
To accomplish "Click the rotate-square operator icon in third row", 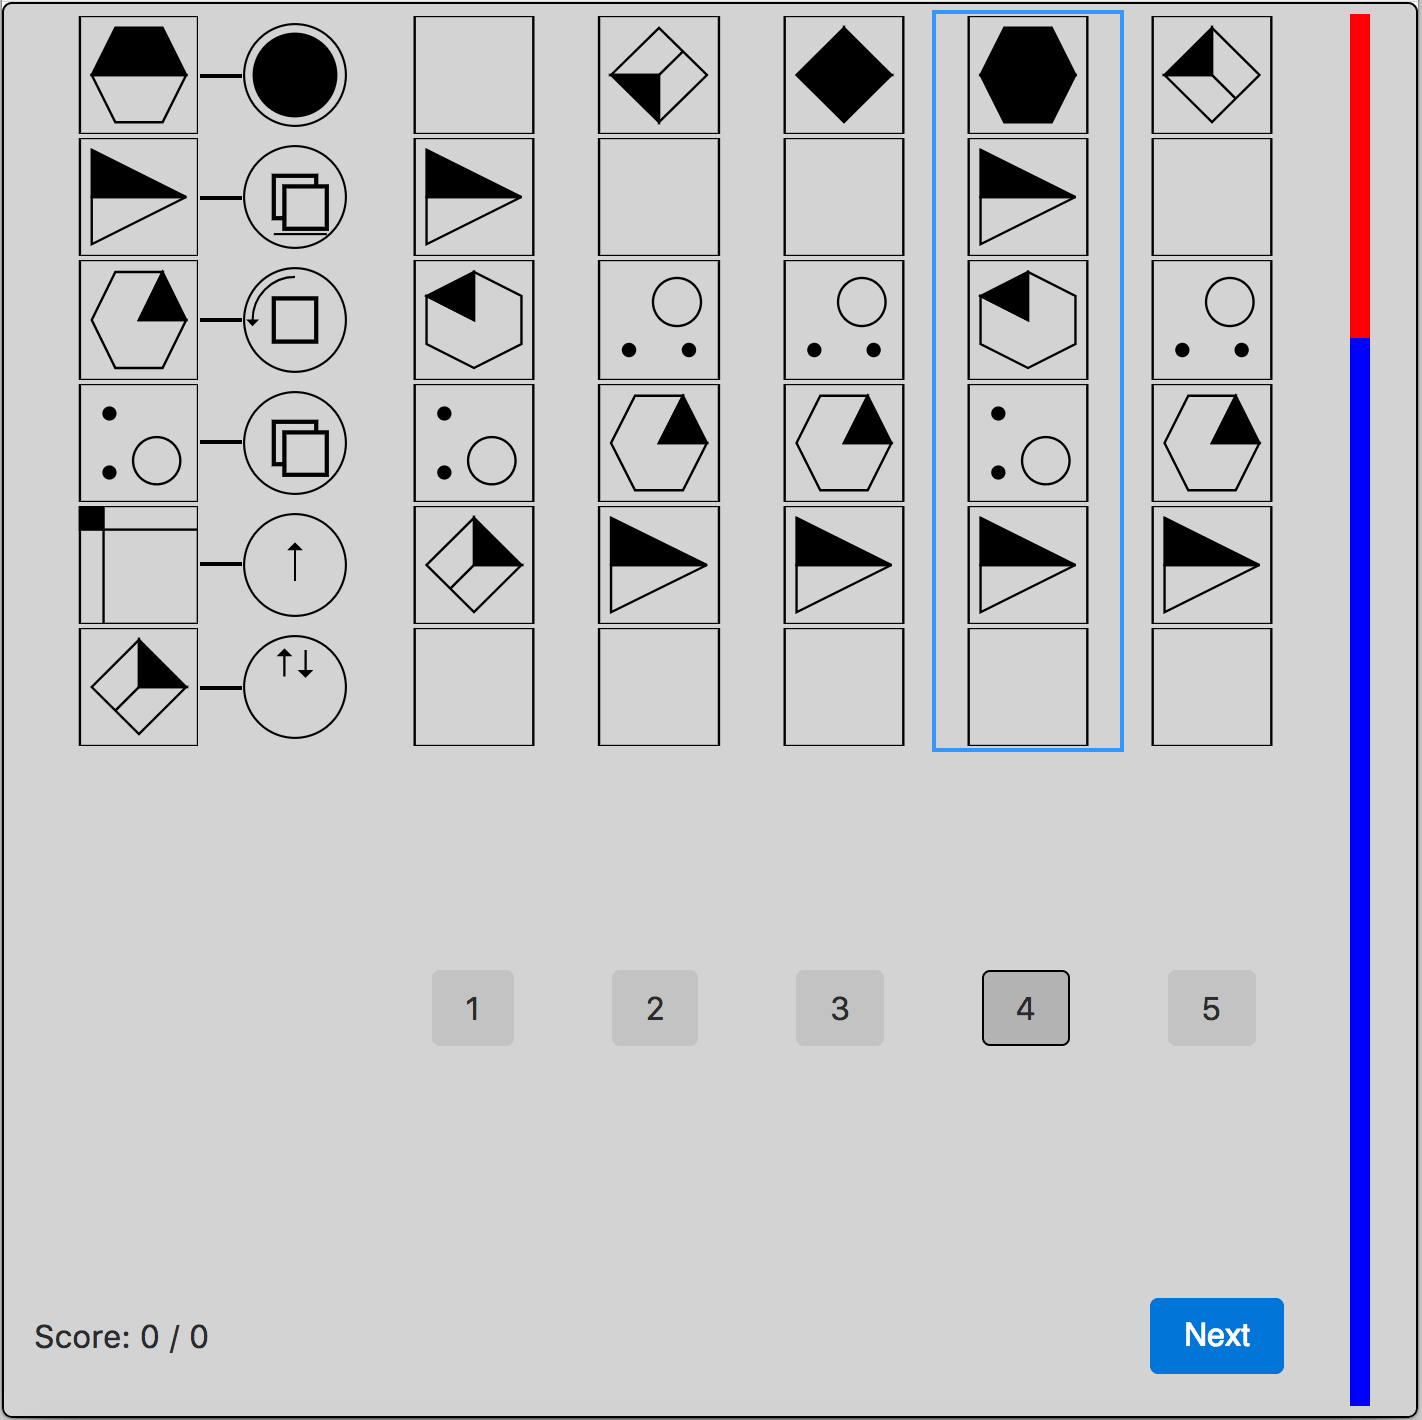I will 295,320.
